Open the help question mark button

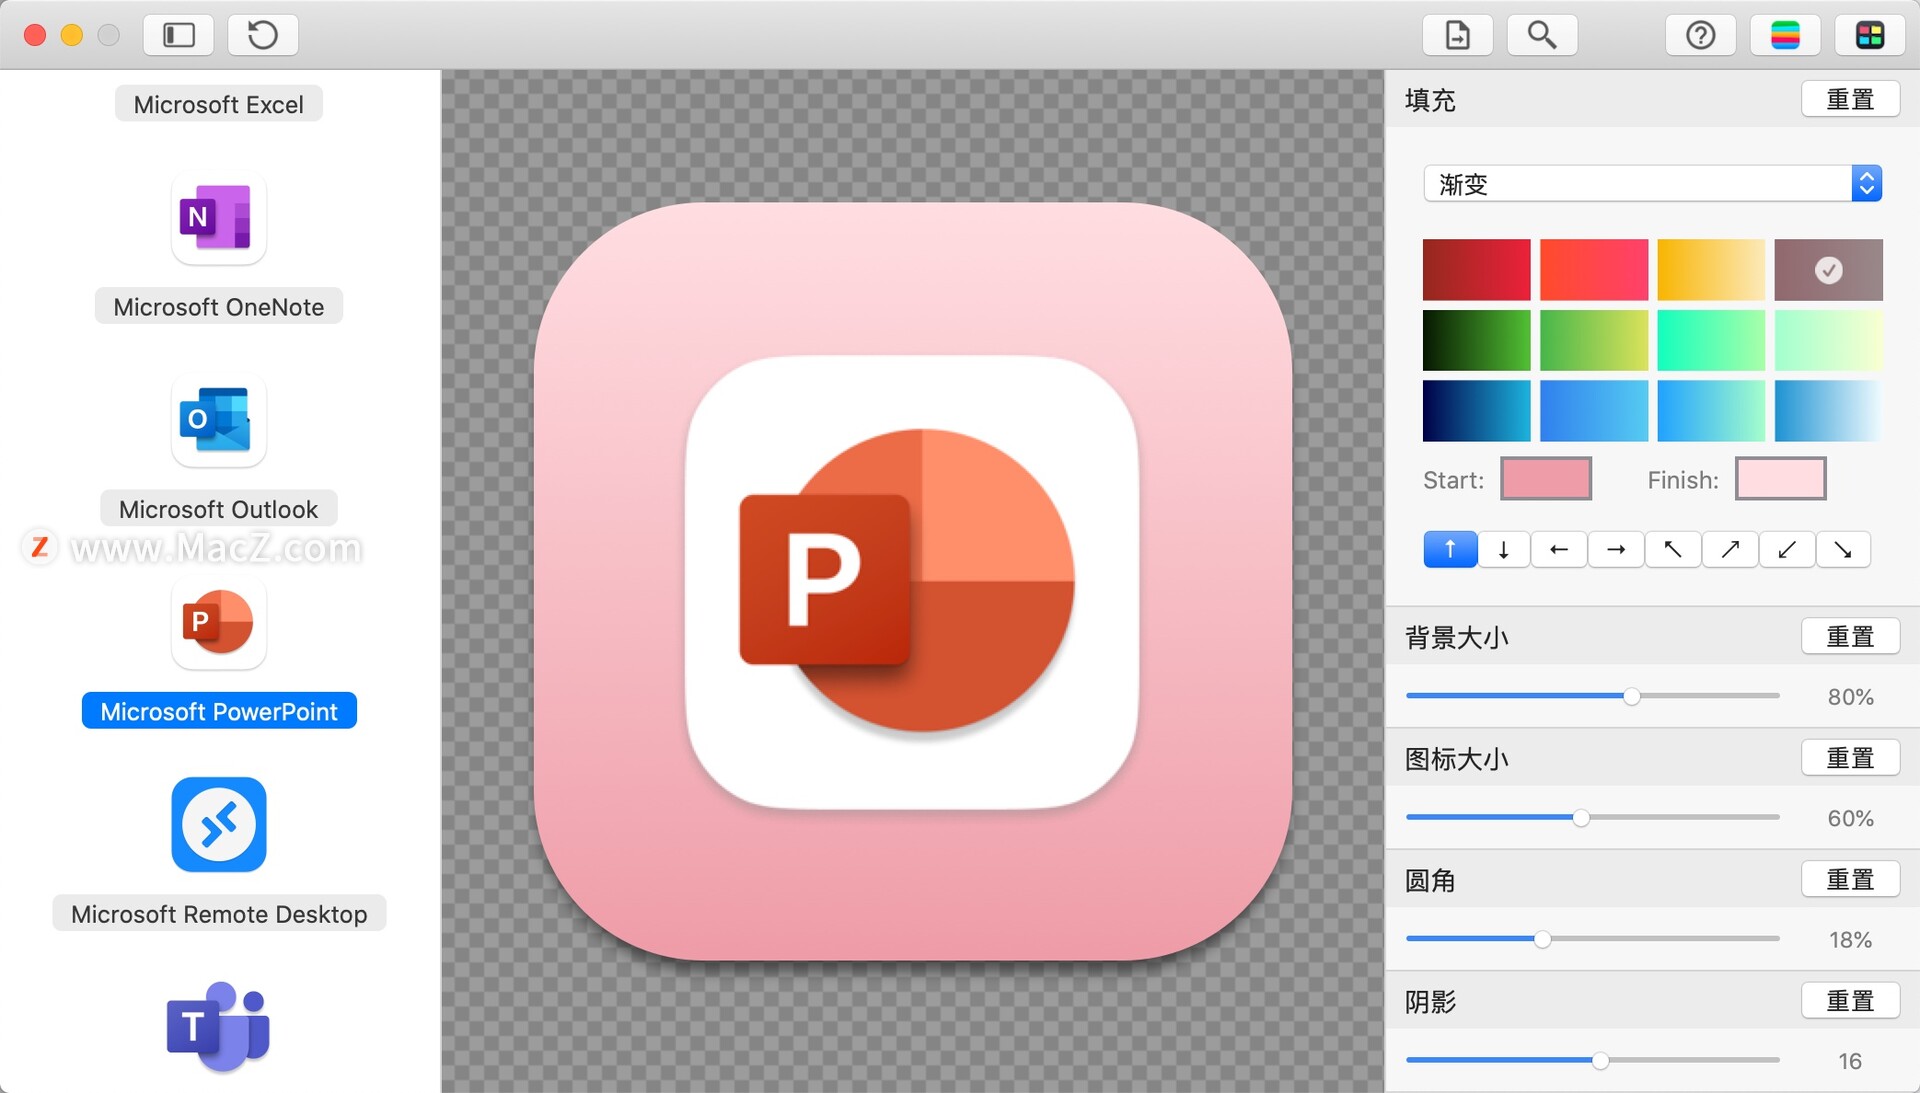1700,35
